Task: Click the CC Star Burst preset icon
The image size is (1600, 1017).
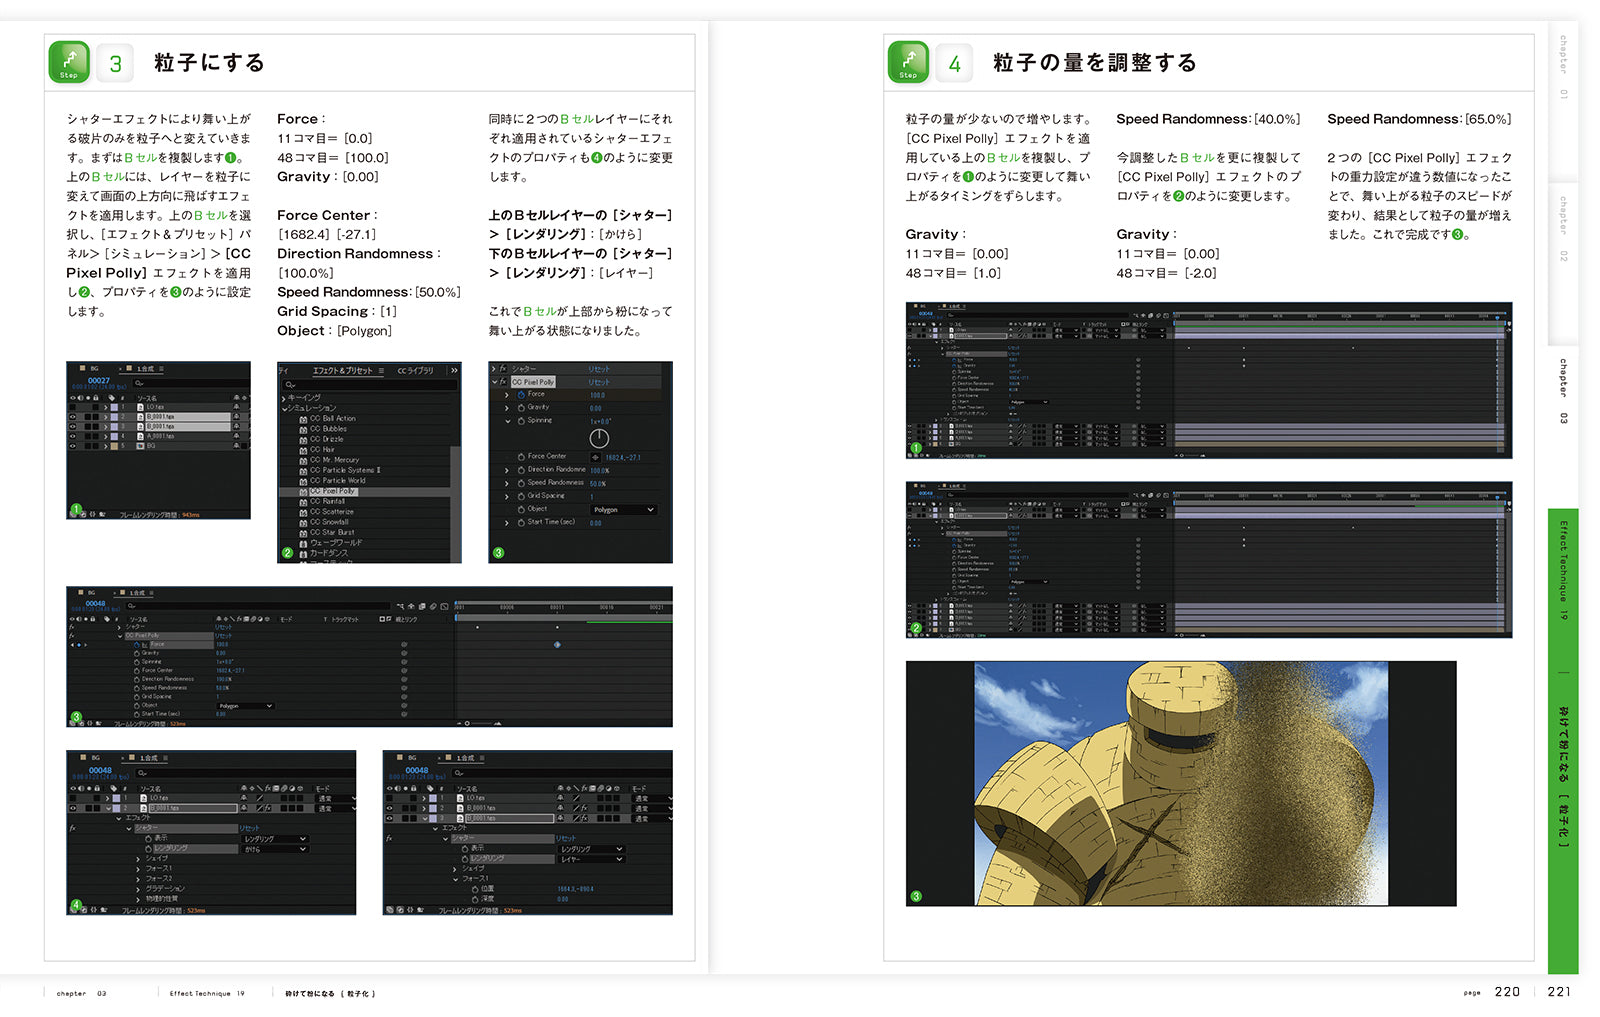Action: [x=303, y=533]
